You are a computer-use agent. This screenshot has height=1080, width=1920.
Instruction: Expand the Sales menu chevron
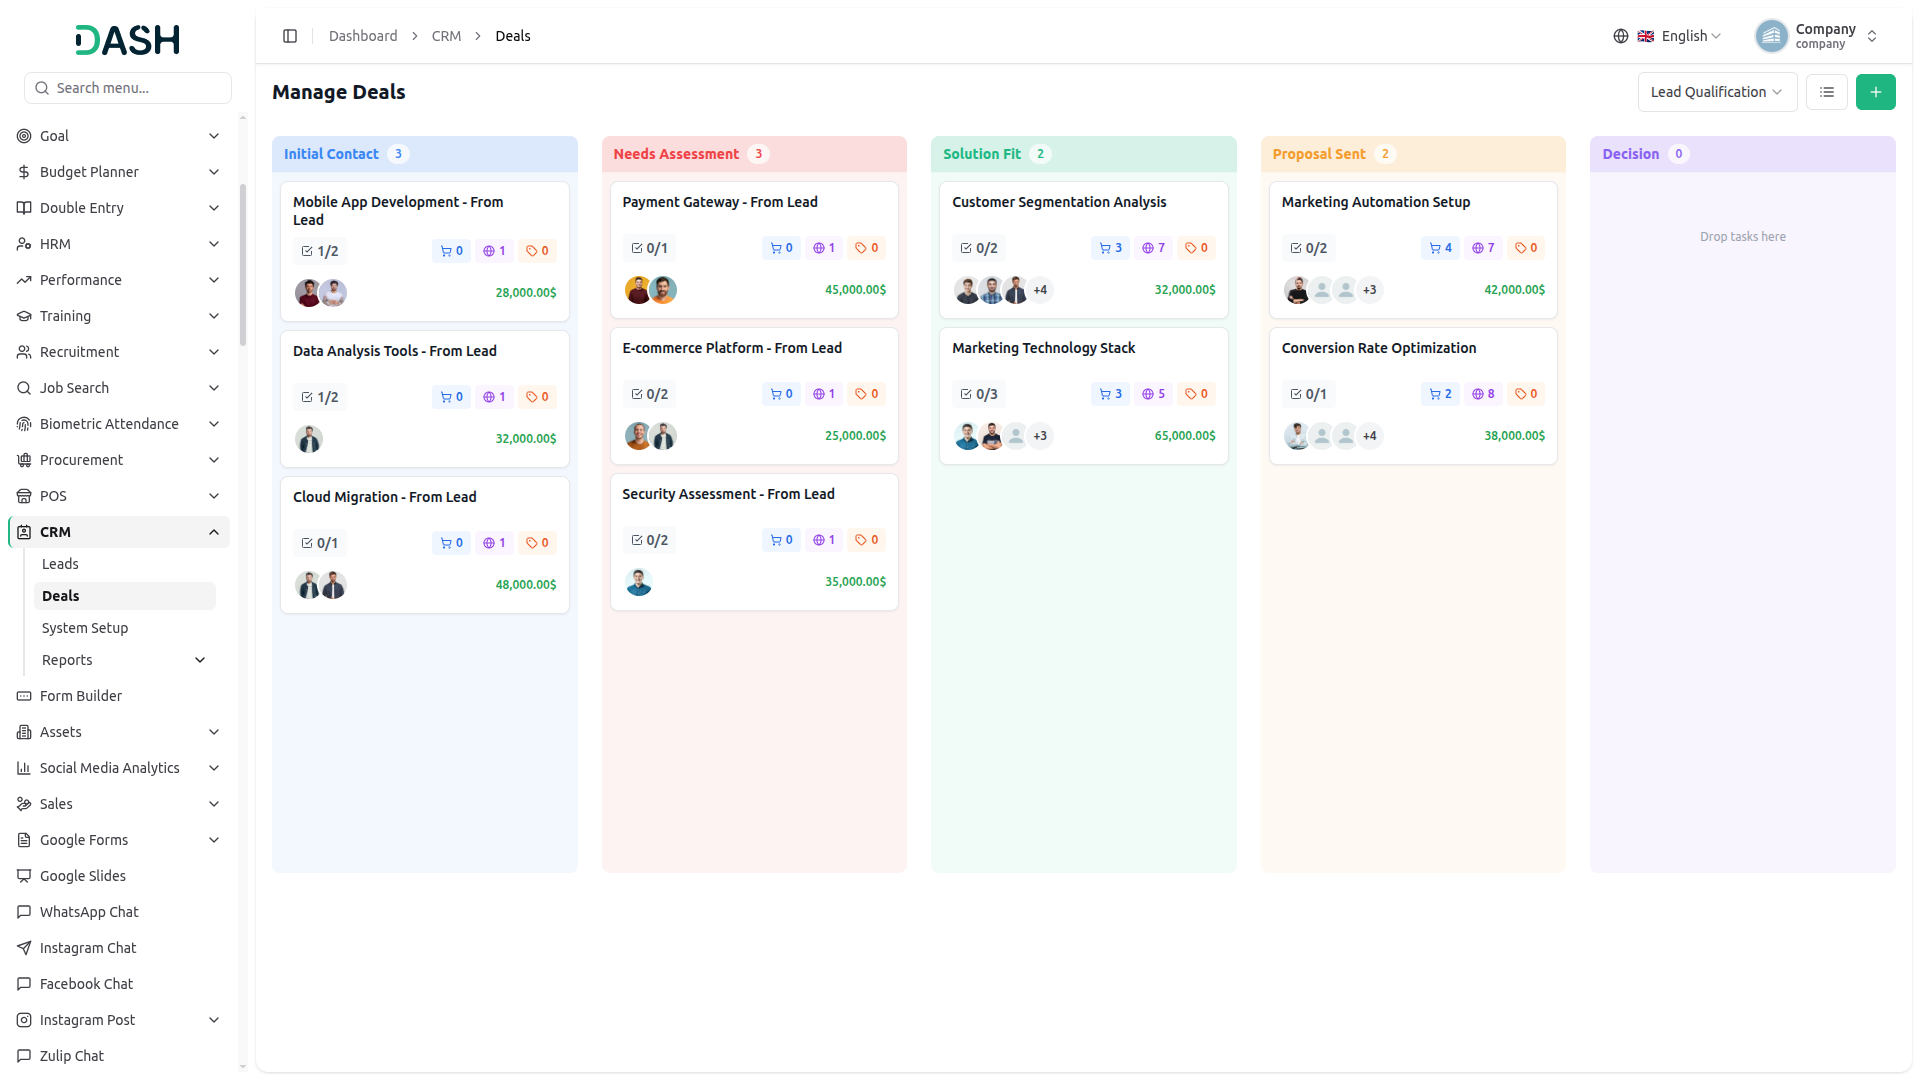(213, 804)
